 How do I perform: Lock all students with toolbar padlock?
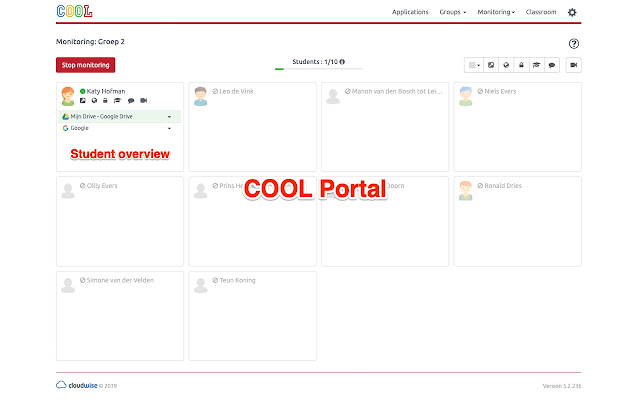coord(521,65)
